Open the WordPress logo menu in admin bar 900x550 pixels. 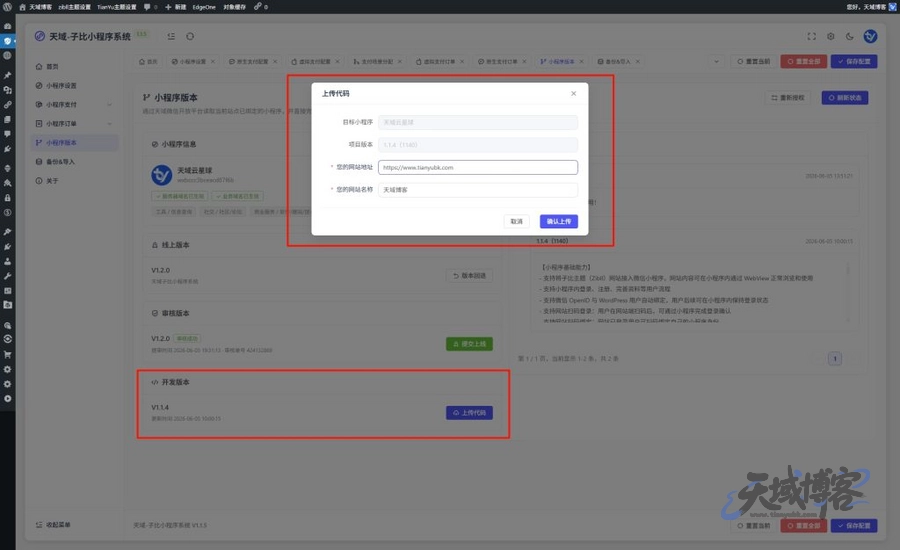coord(7,7)
